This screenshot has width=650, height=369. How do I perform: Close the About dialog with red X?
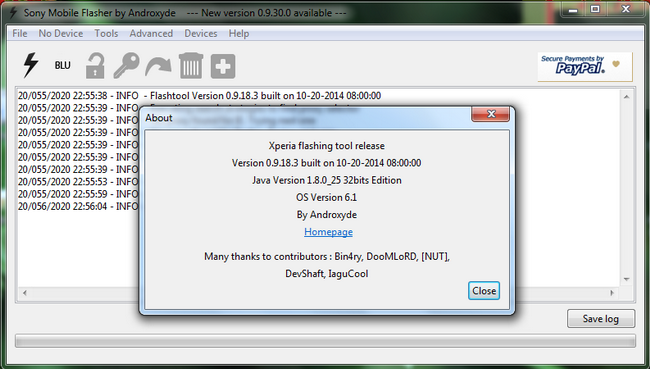click(491, 114)
